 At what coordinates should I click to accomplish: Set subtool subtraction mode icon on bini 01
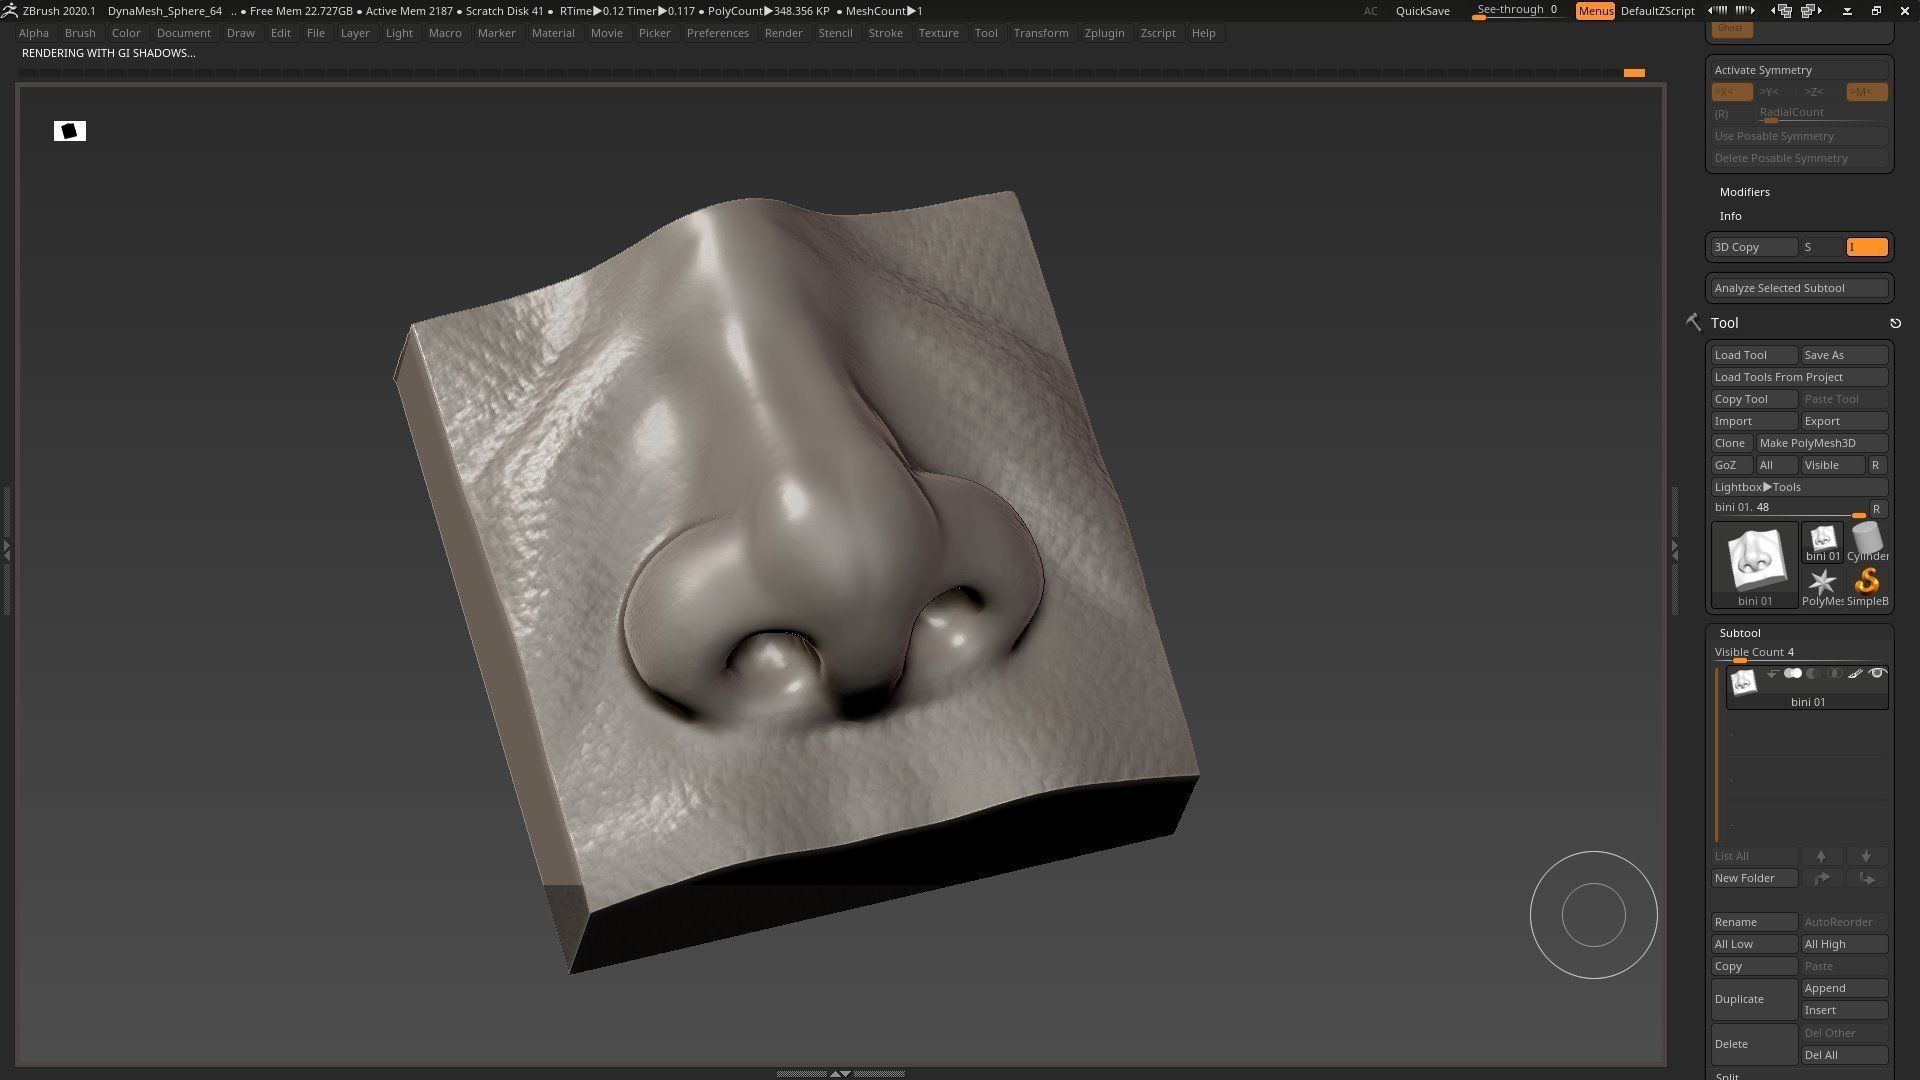(x=1814, y=674)
